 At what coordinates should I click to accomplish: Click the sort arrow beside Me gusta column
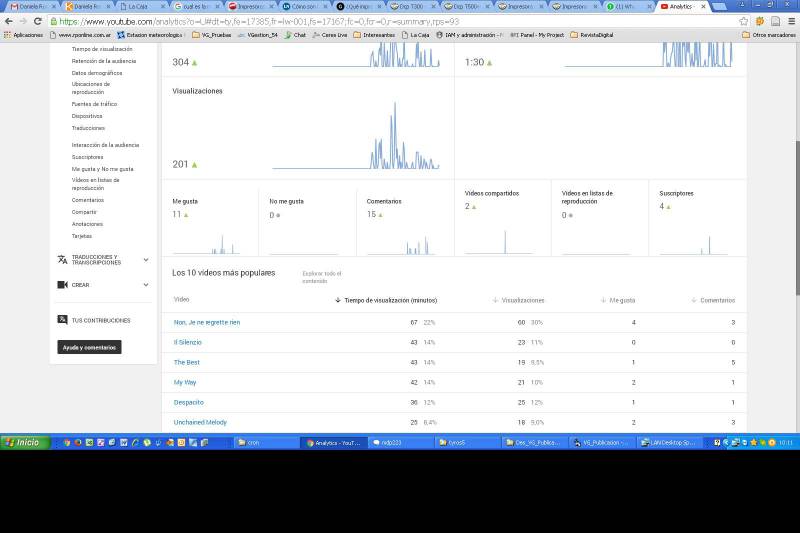pos(603,300)
